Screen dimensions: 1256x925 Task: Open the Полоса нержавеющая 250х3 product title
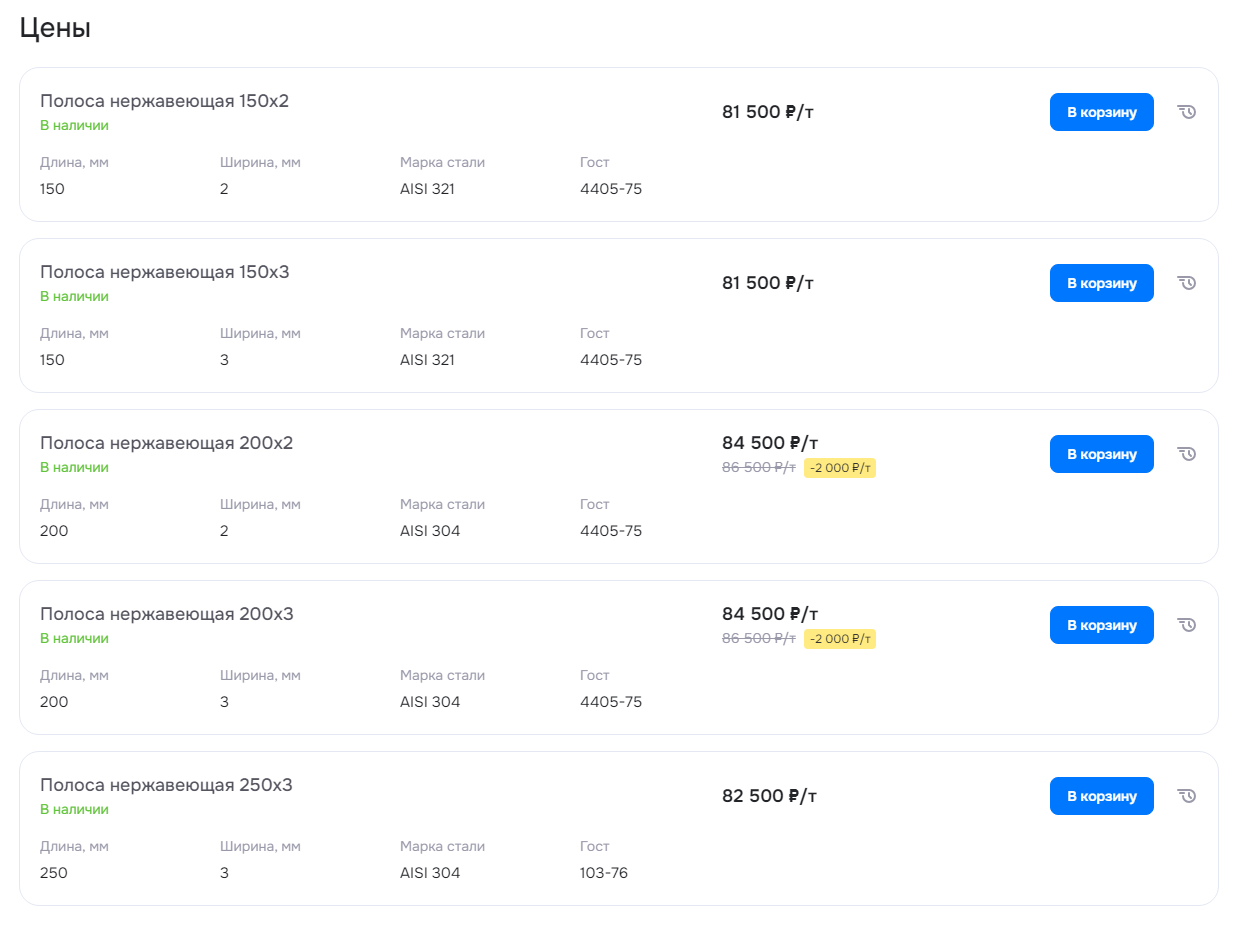166,785
